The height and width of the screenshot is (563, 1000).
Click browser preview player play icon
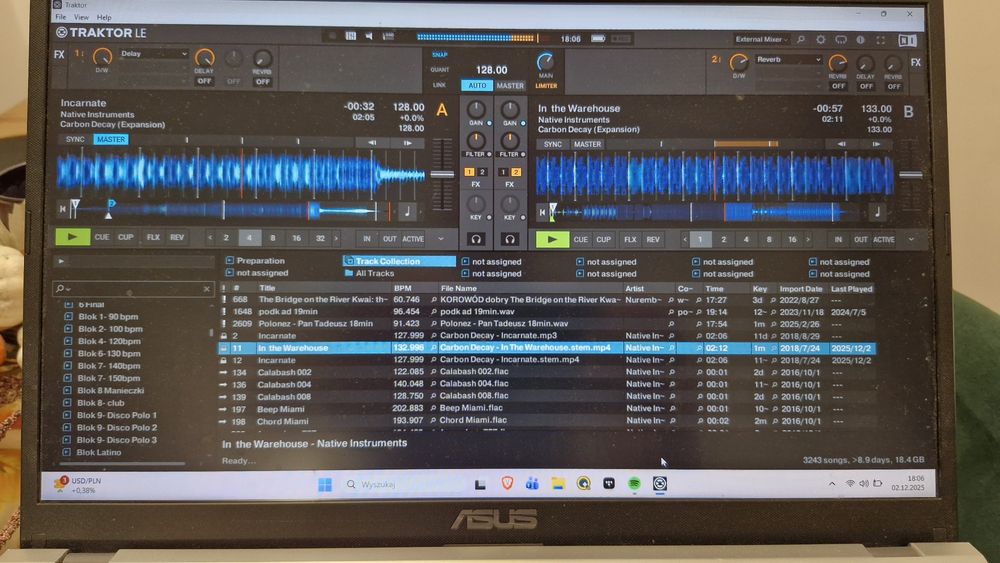(x=61, y=261)
